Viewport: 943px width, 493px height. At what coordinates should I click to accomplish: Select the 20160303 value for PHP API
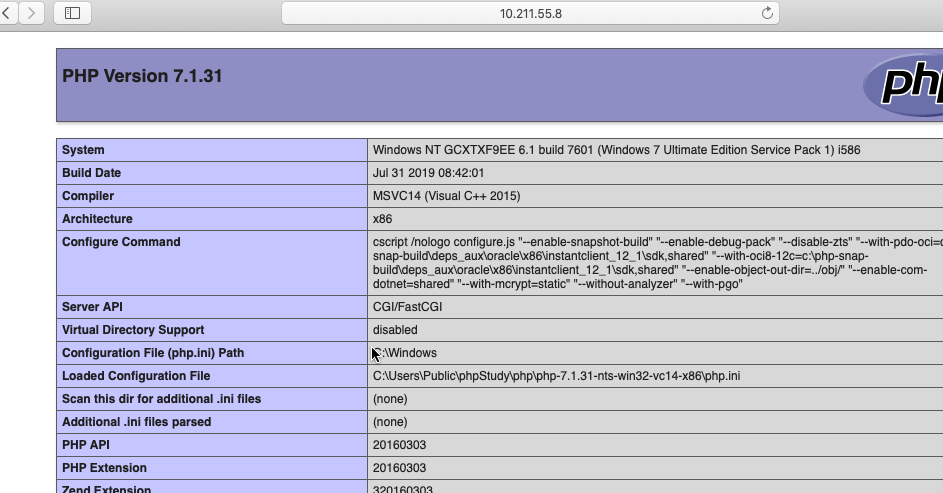[399, 445]
